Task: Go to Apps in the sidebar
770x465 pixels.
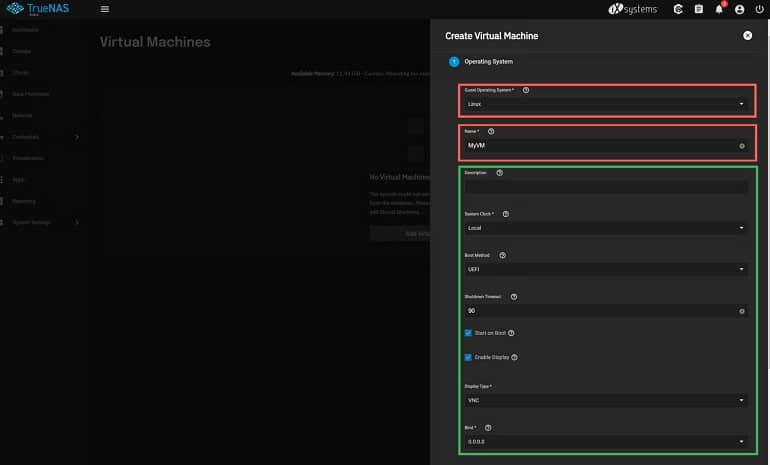Action: 19,180
